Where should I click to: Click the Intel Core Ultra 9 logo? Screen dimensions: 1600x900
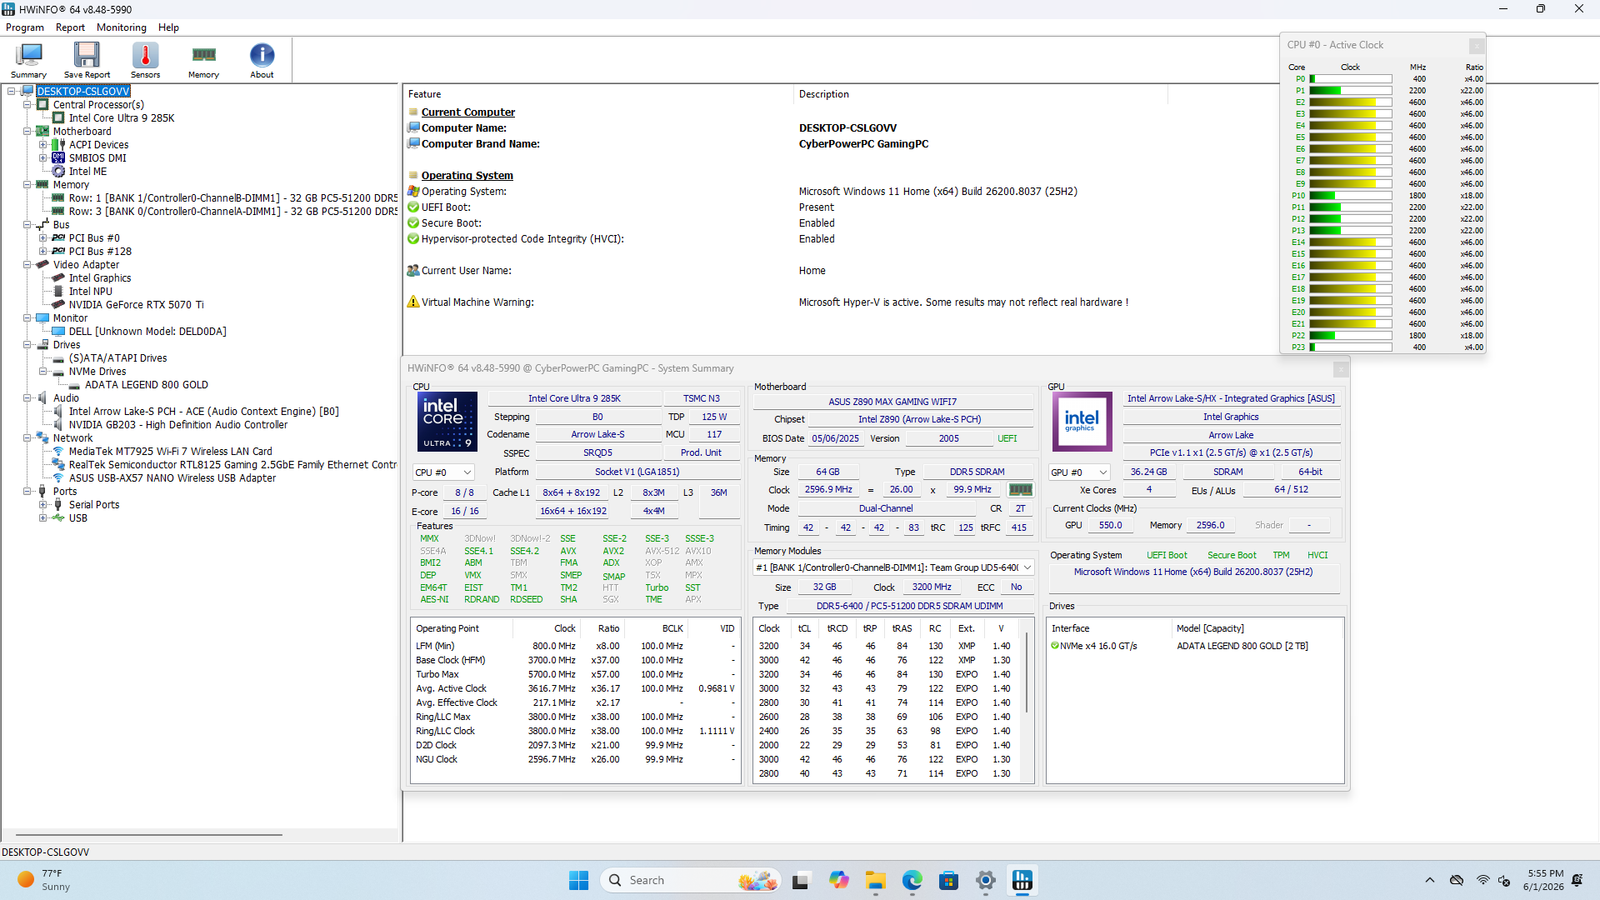coord(447,421)
